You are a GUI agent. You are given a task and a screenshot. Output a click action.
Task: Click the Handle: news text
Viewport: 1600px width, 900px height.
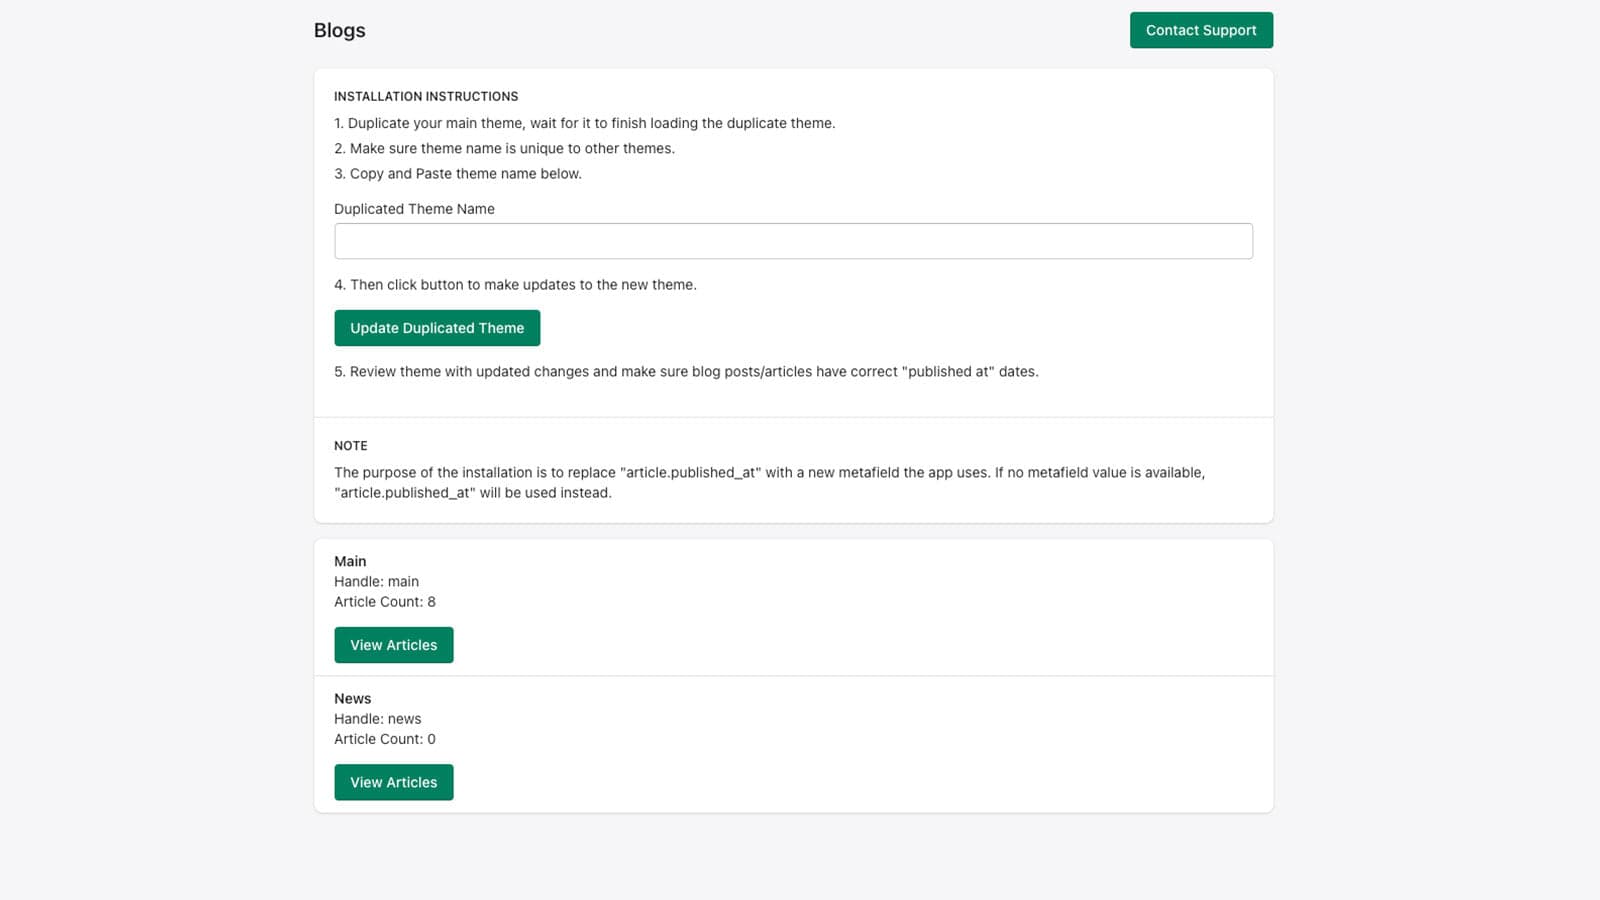[377, 718]
